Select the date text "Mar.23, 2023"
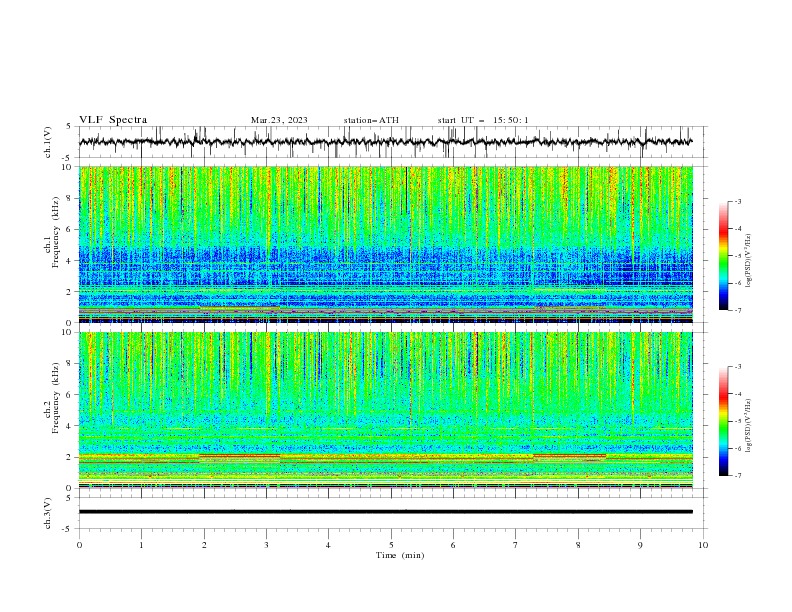 tap(279, 120)
